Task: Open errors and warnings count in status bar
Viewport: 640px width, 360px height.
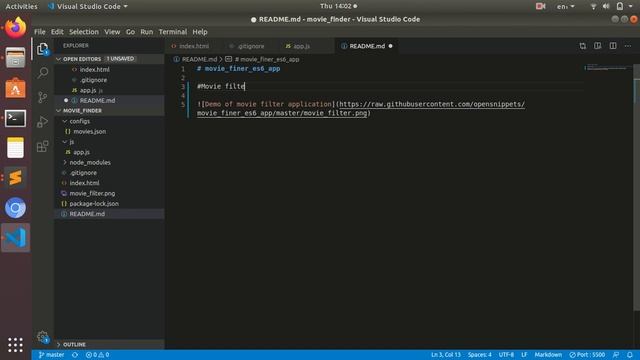Action: coord(97,355)
